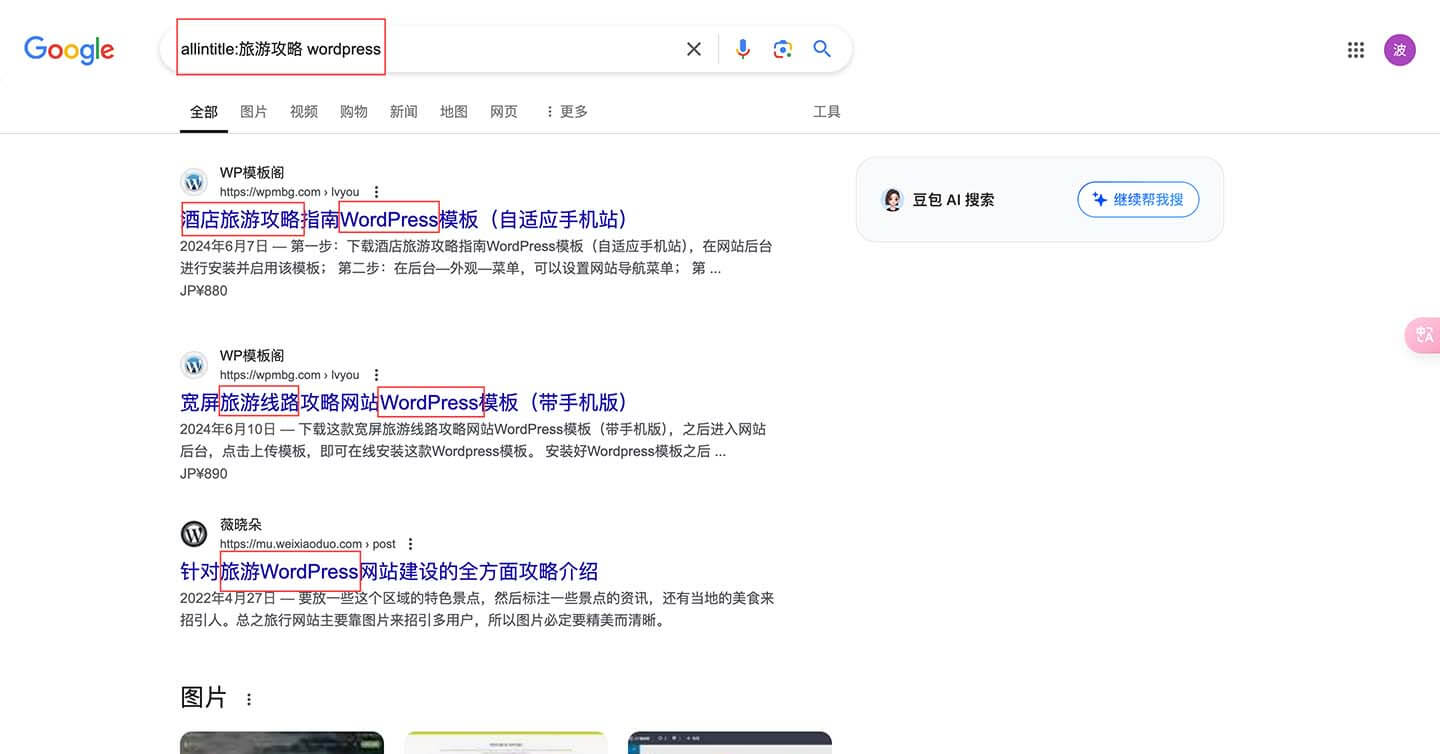Open options menu beside mu.weixiaoduo.com URL

click(410, 544)
